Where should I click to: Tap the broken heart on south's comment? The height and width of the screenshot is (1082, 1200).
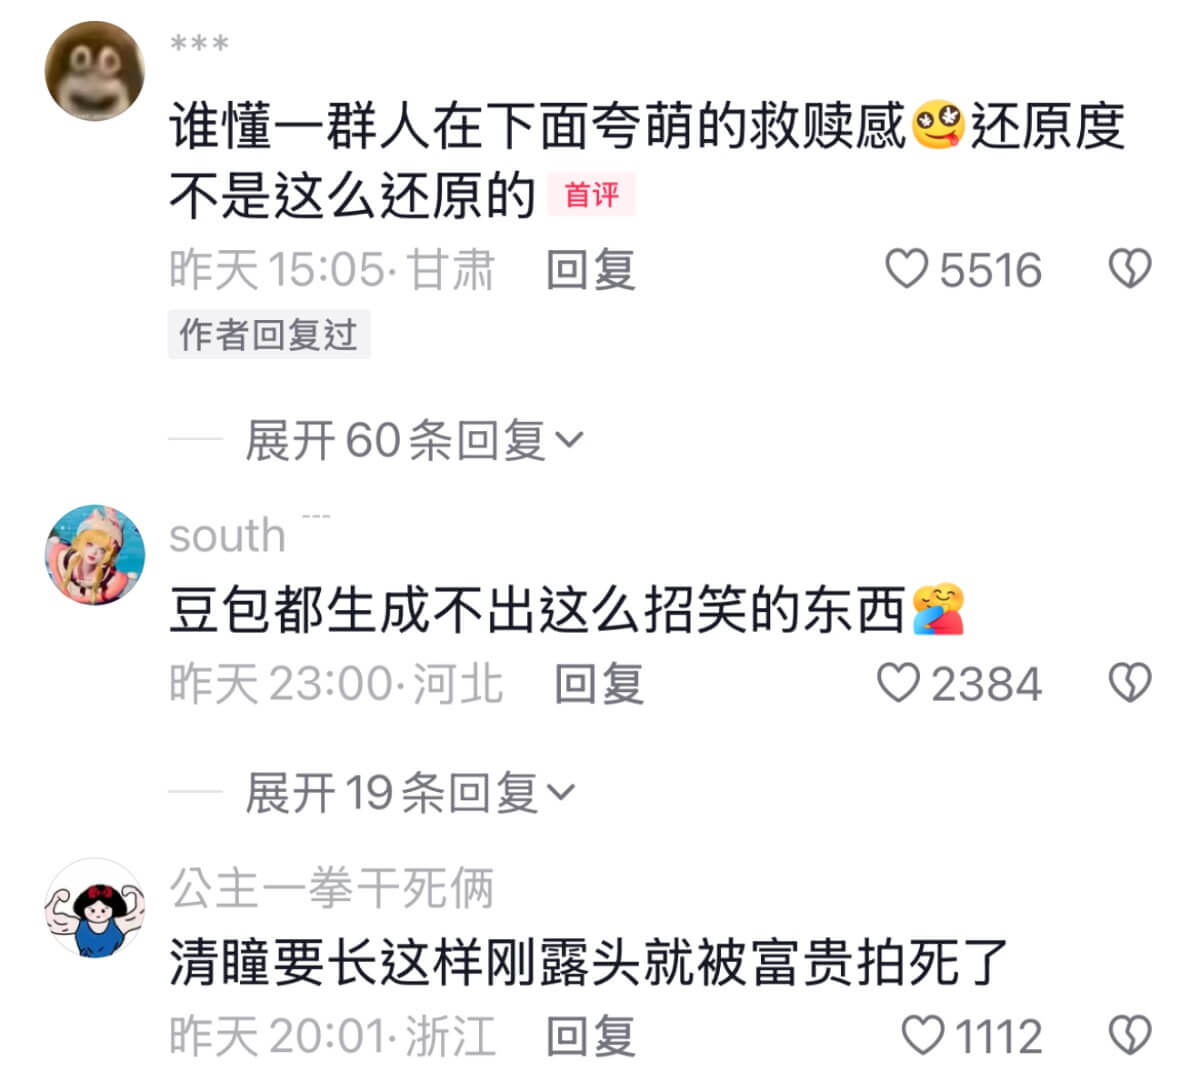point(1130,683)
